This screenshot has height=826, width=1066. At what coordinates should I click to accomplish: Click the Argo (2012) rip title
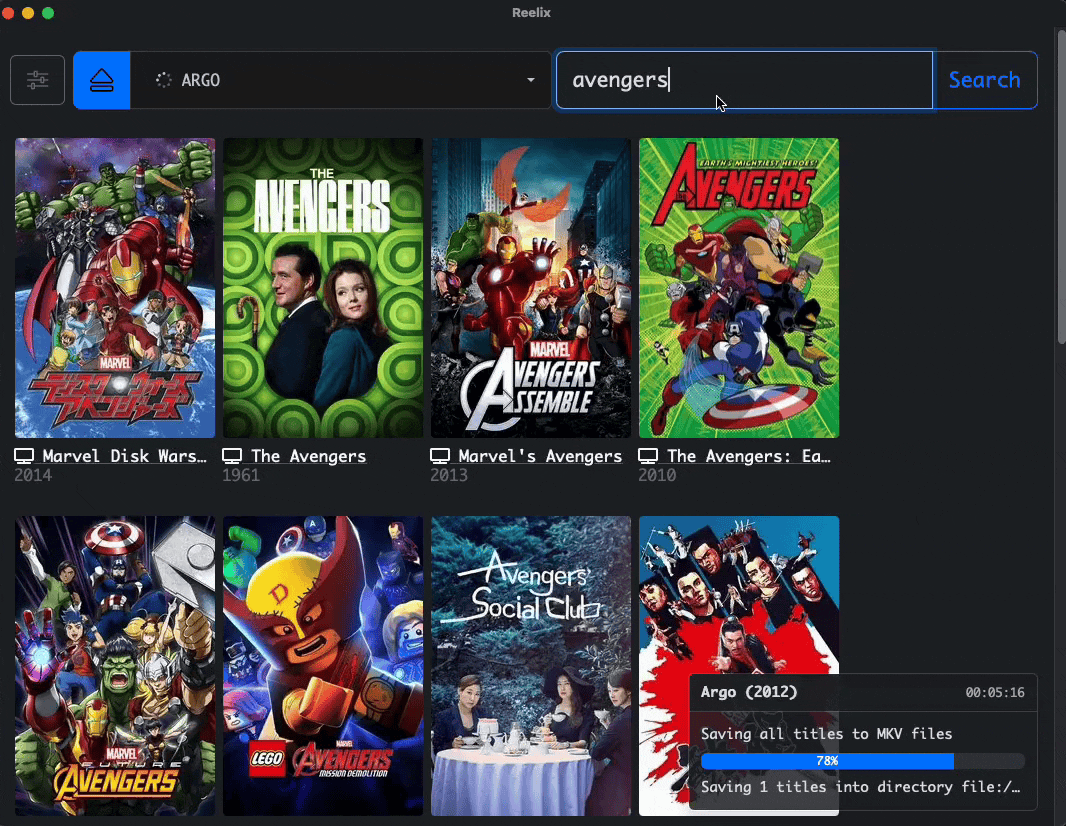coord(749,692)
